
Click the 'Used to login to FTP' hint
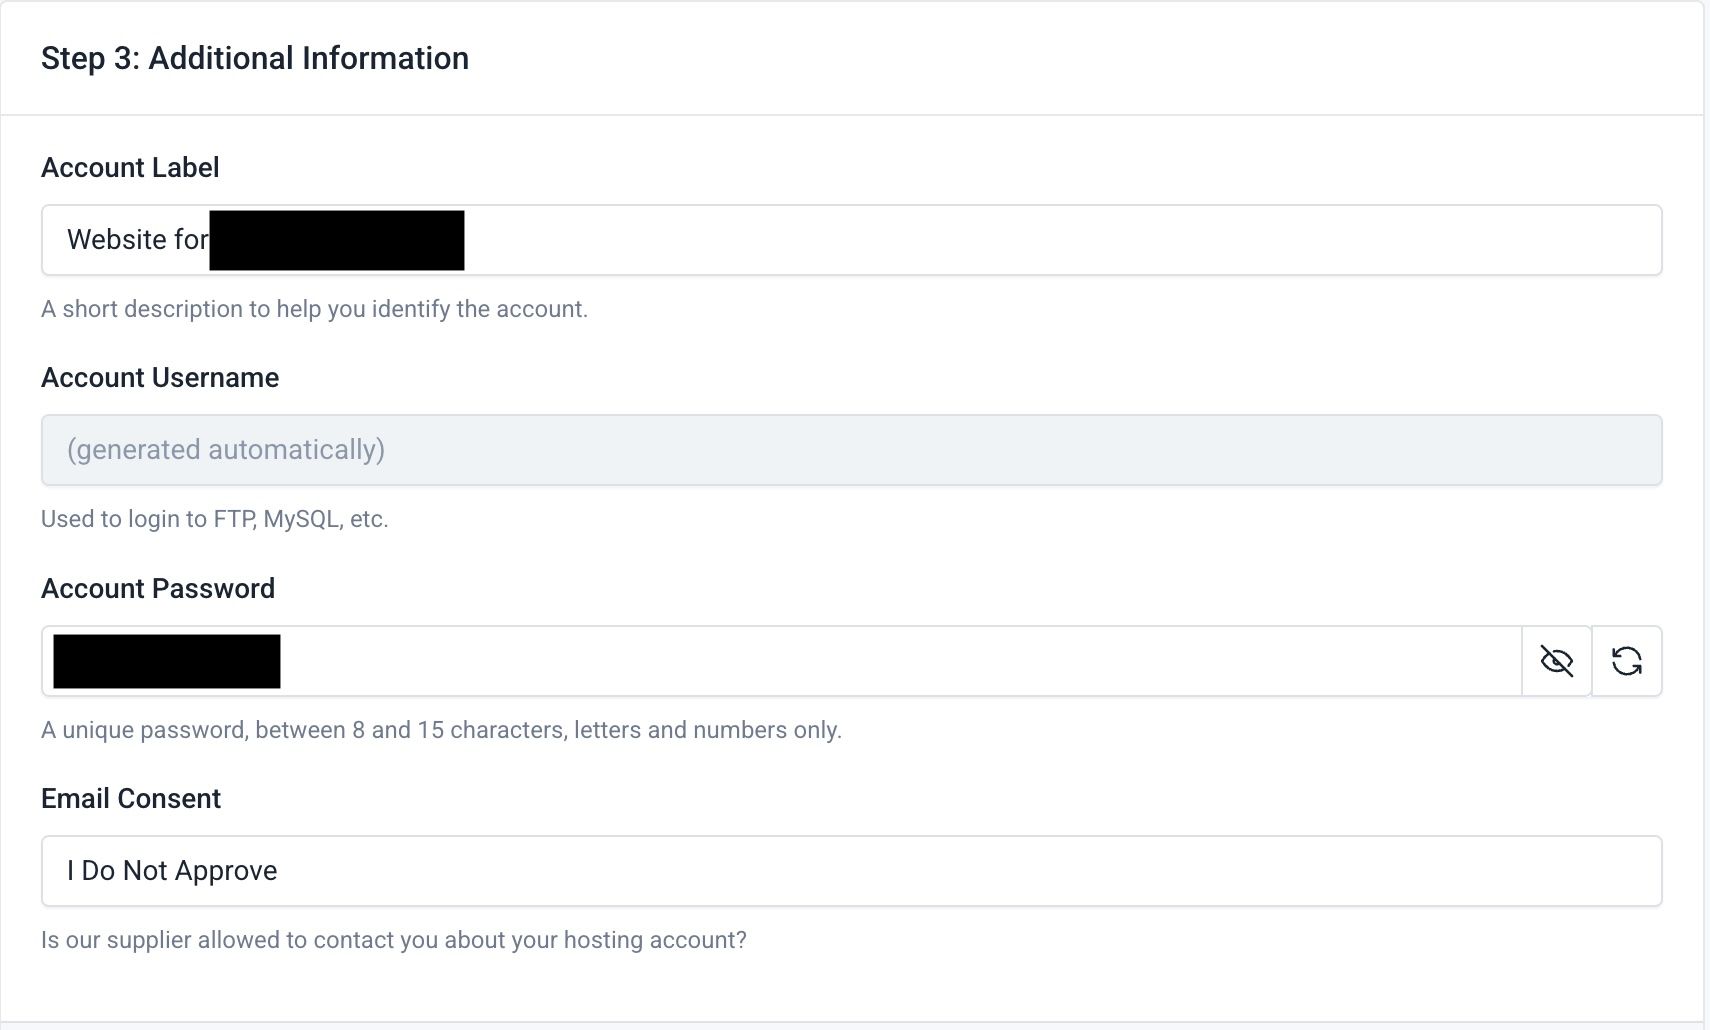214,519
